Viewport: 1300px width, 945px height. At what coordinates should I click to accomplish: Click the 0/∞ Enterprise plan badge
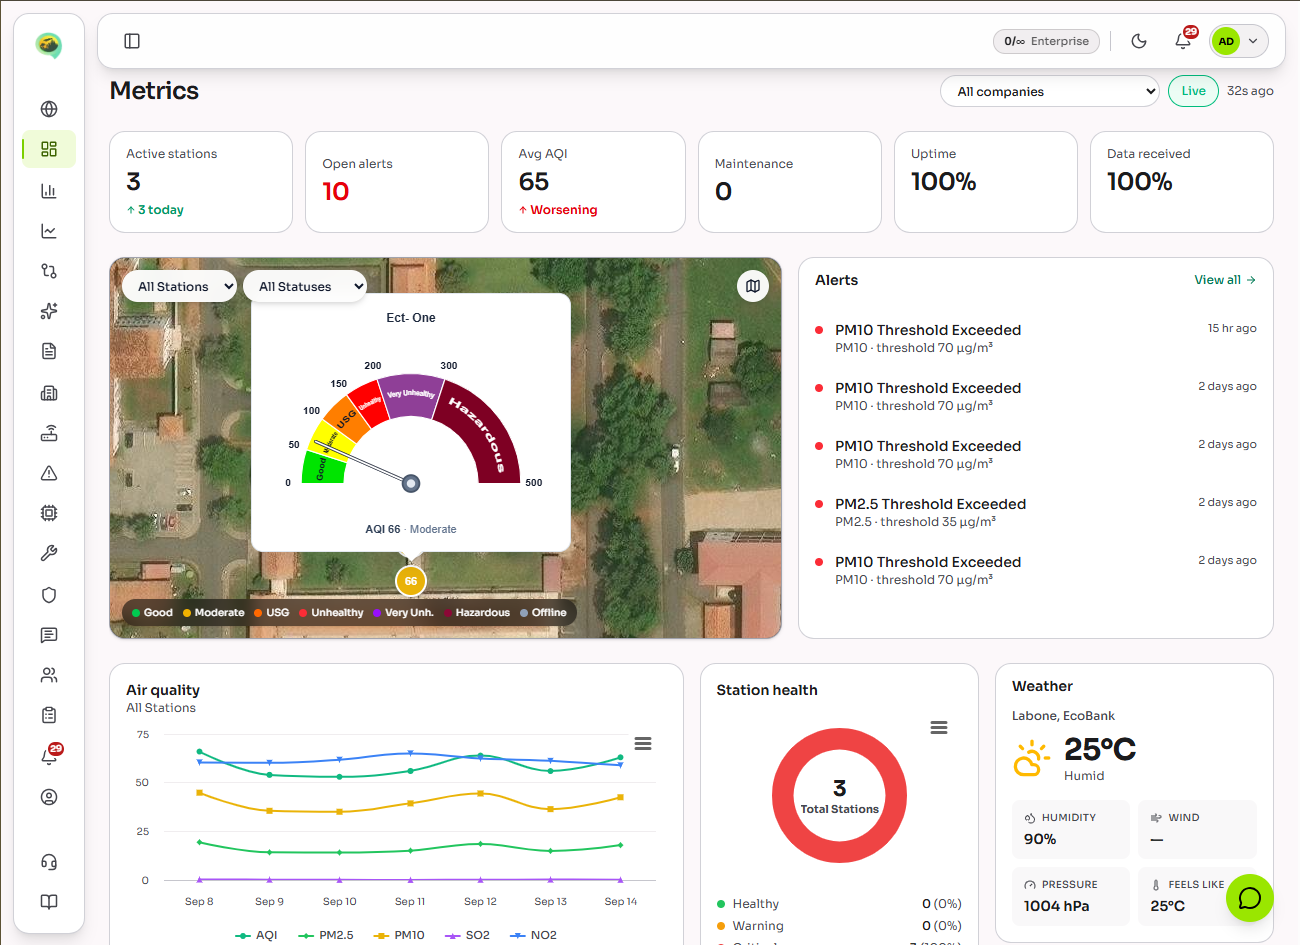pyautogui.click(x=1046, y=41)
